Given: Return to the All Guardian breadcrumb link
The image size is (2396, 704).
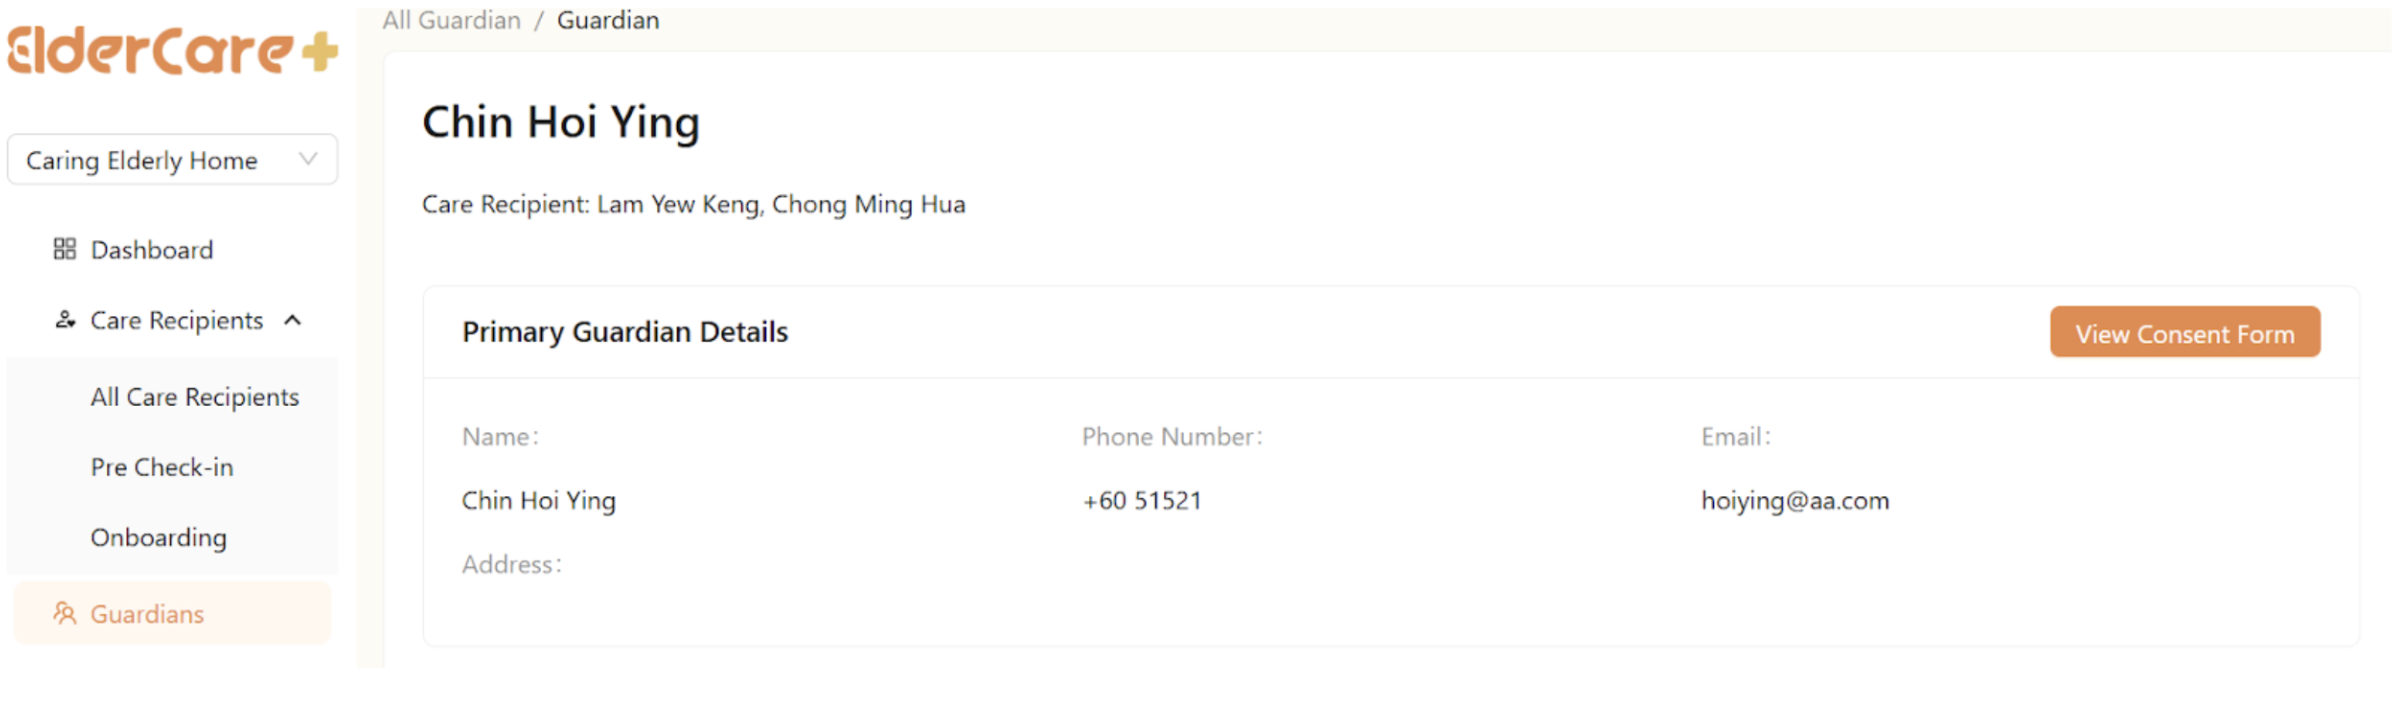Looking at the screenshot, I should tap(452, 20).
